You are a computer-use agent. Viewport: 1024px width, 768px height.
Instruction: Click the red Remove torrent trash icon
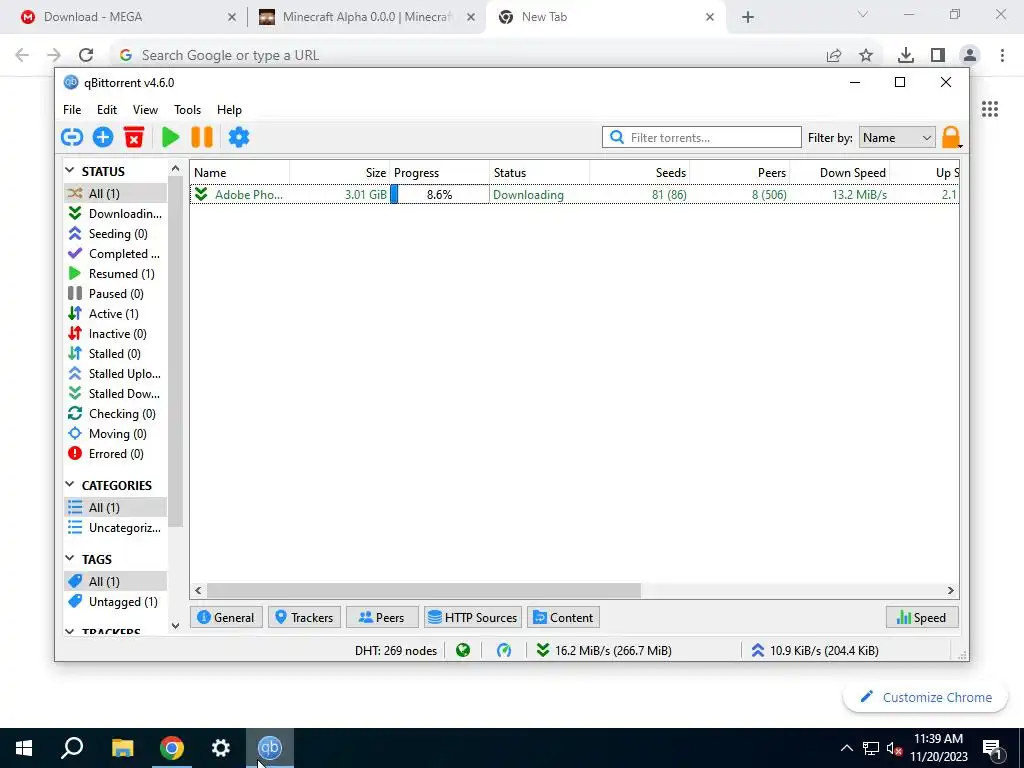134,137
